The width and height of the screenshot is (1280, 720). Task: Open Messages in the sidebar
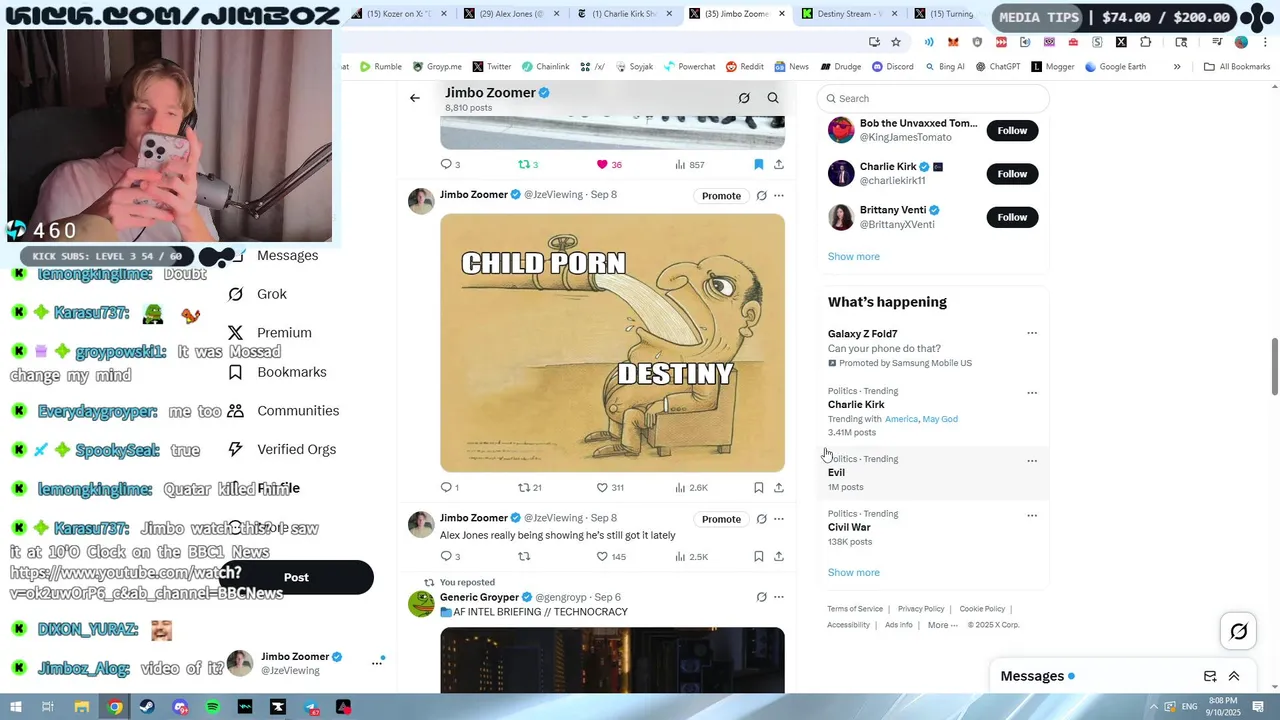(287, 255)
